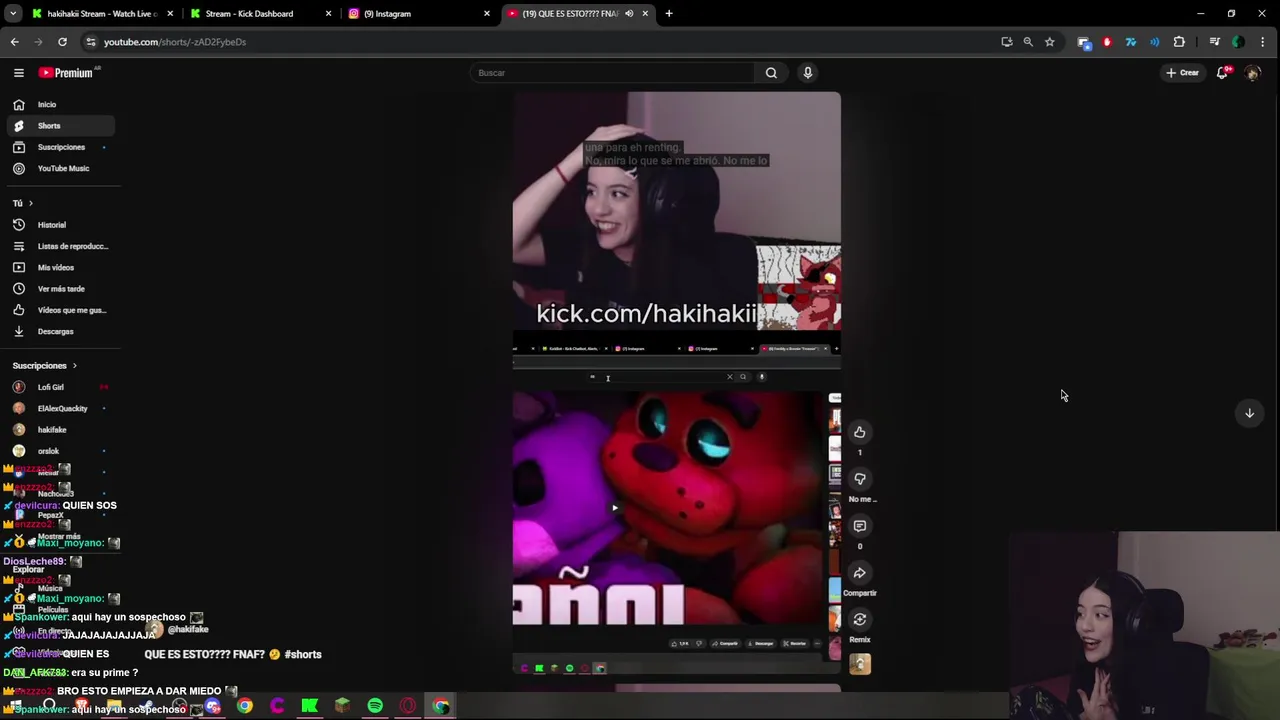Open the 7TV extension icon
1280x720 pixels.
(x=1131, y=42)
